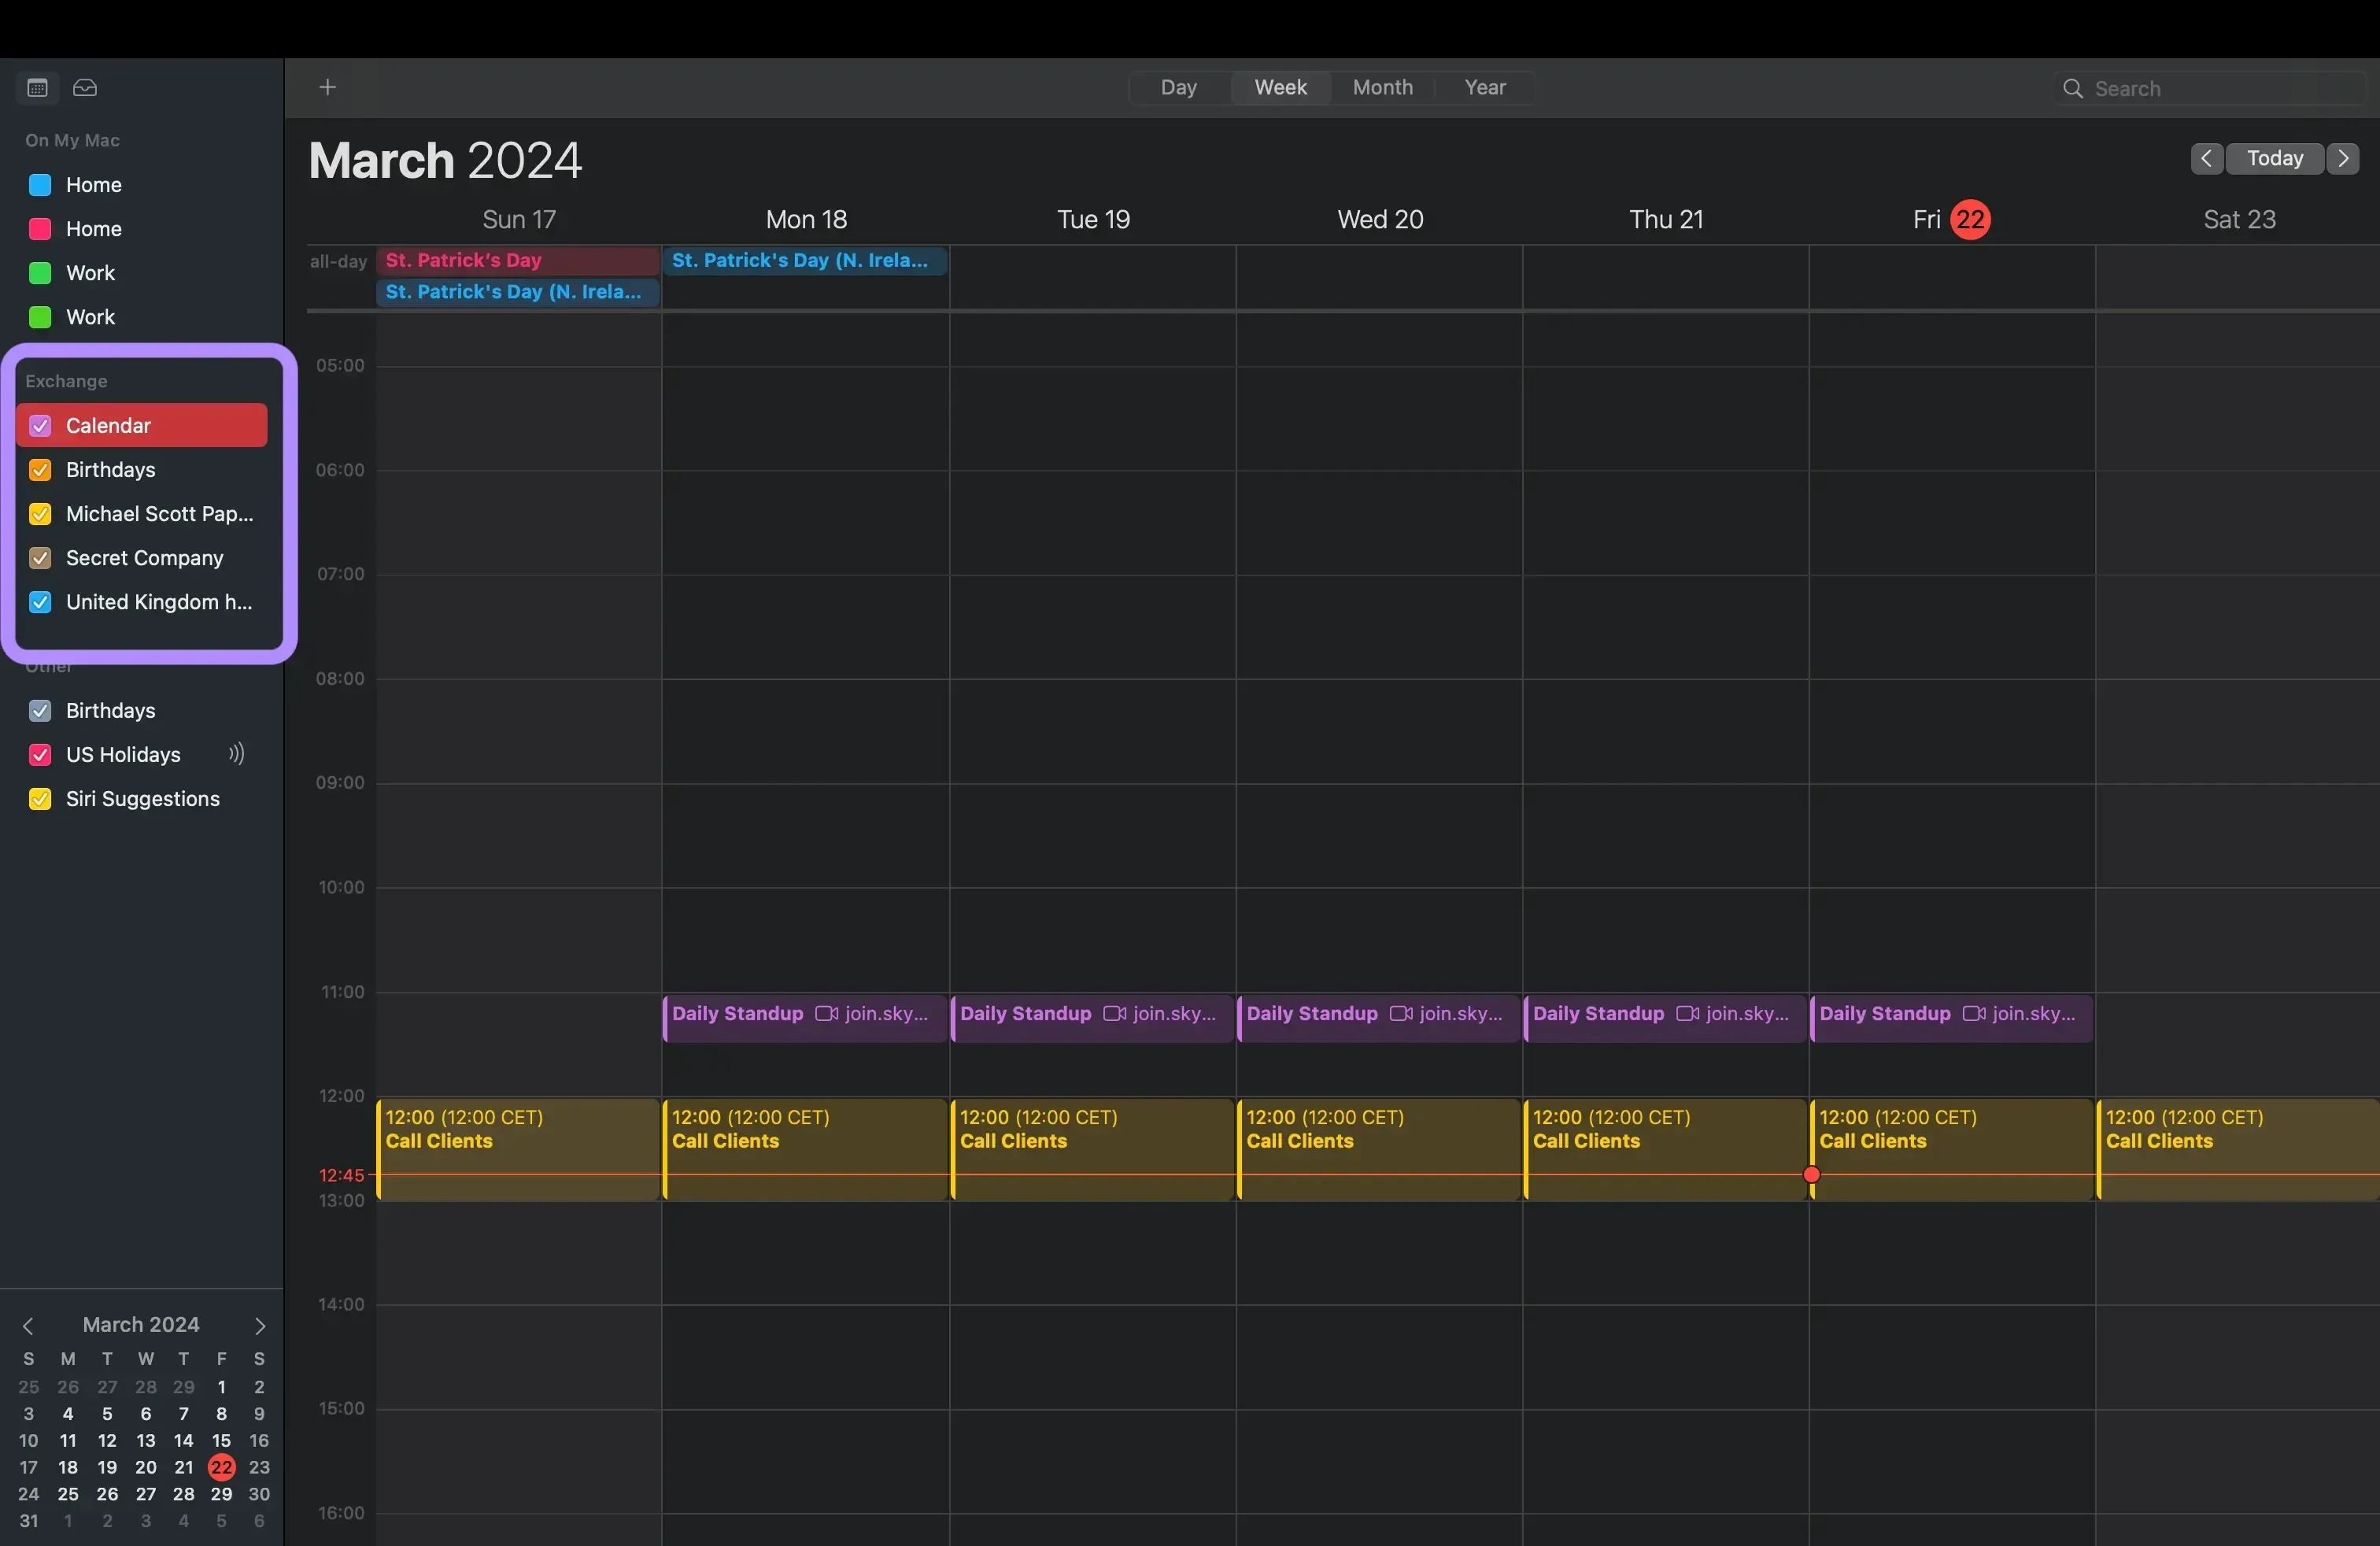This screenshot has height=1546, width=2380.
Task: Uncheck the Siri Suggestions calendar
Action: [x=41, y=798]
